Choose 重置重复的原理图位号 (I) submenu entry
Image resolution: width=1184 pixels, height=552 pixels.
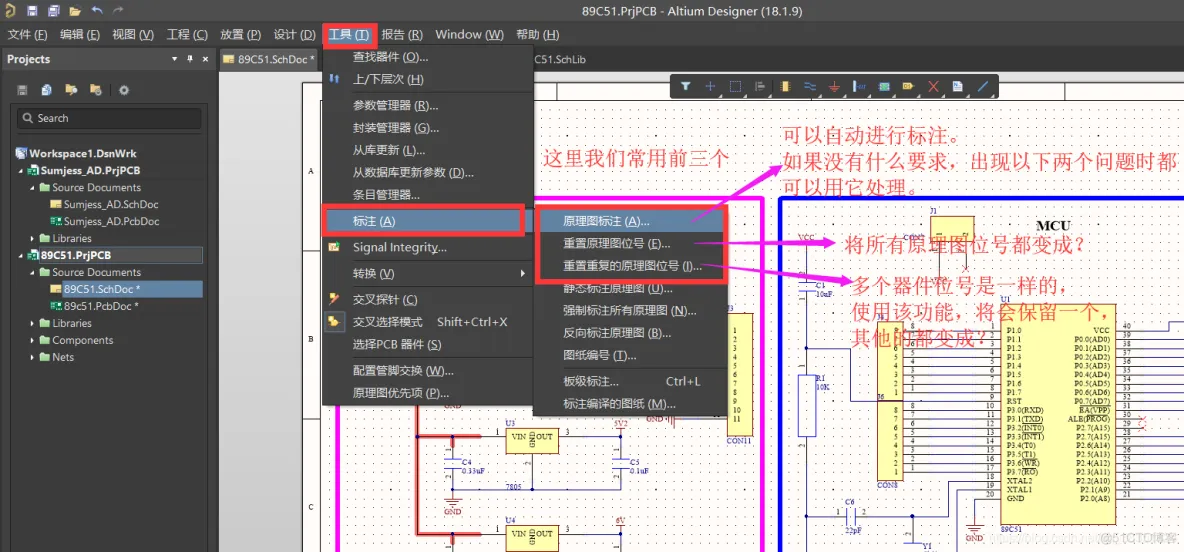point(631,266)
